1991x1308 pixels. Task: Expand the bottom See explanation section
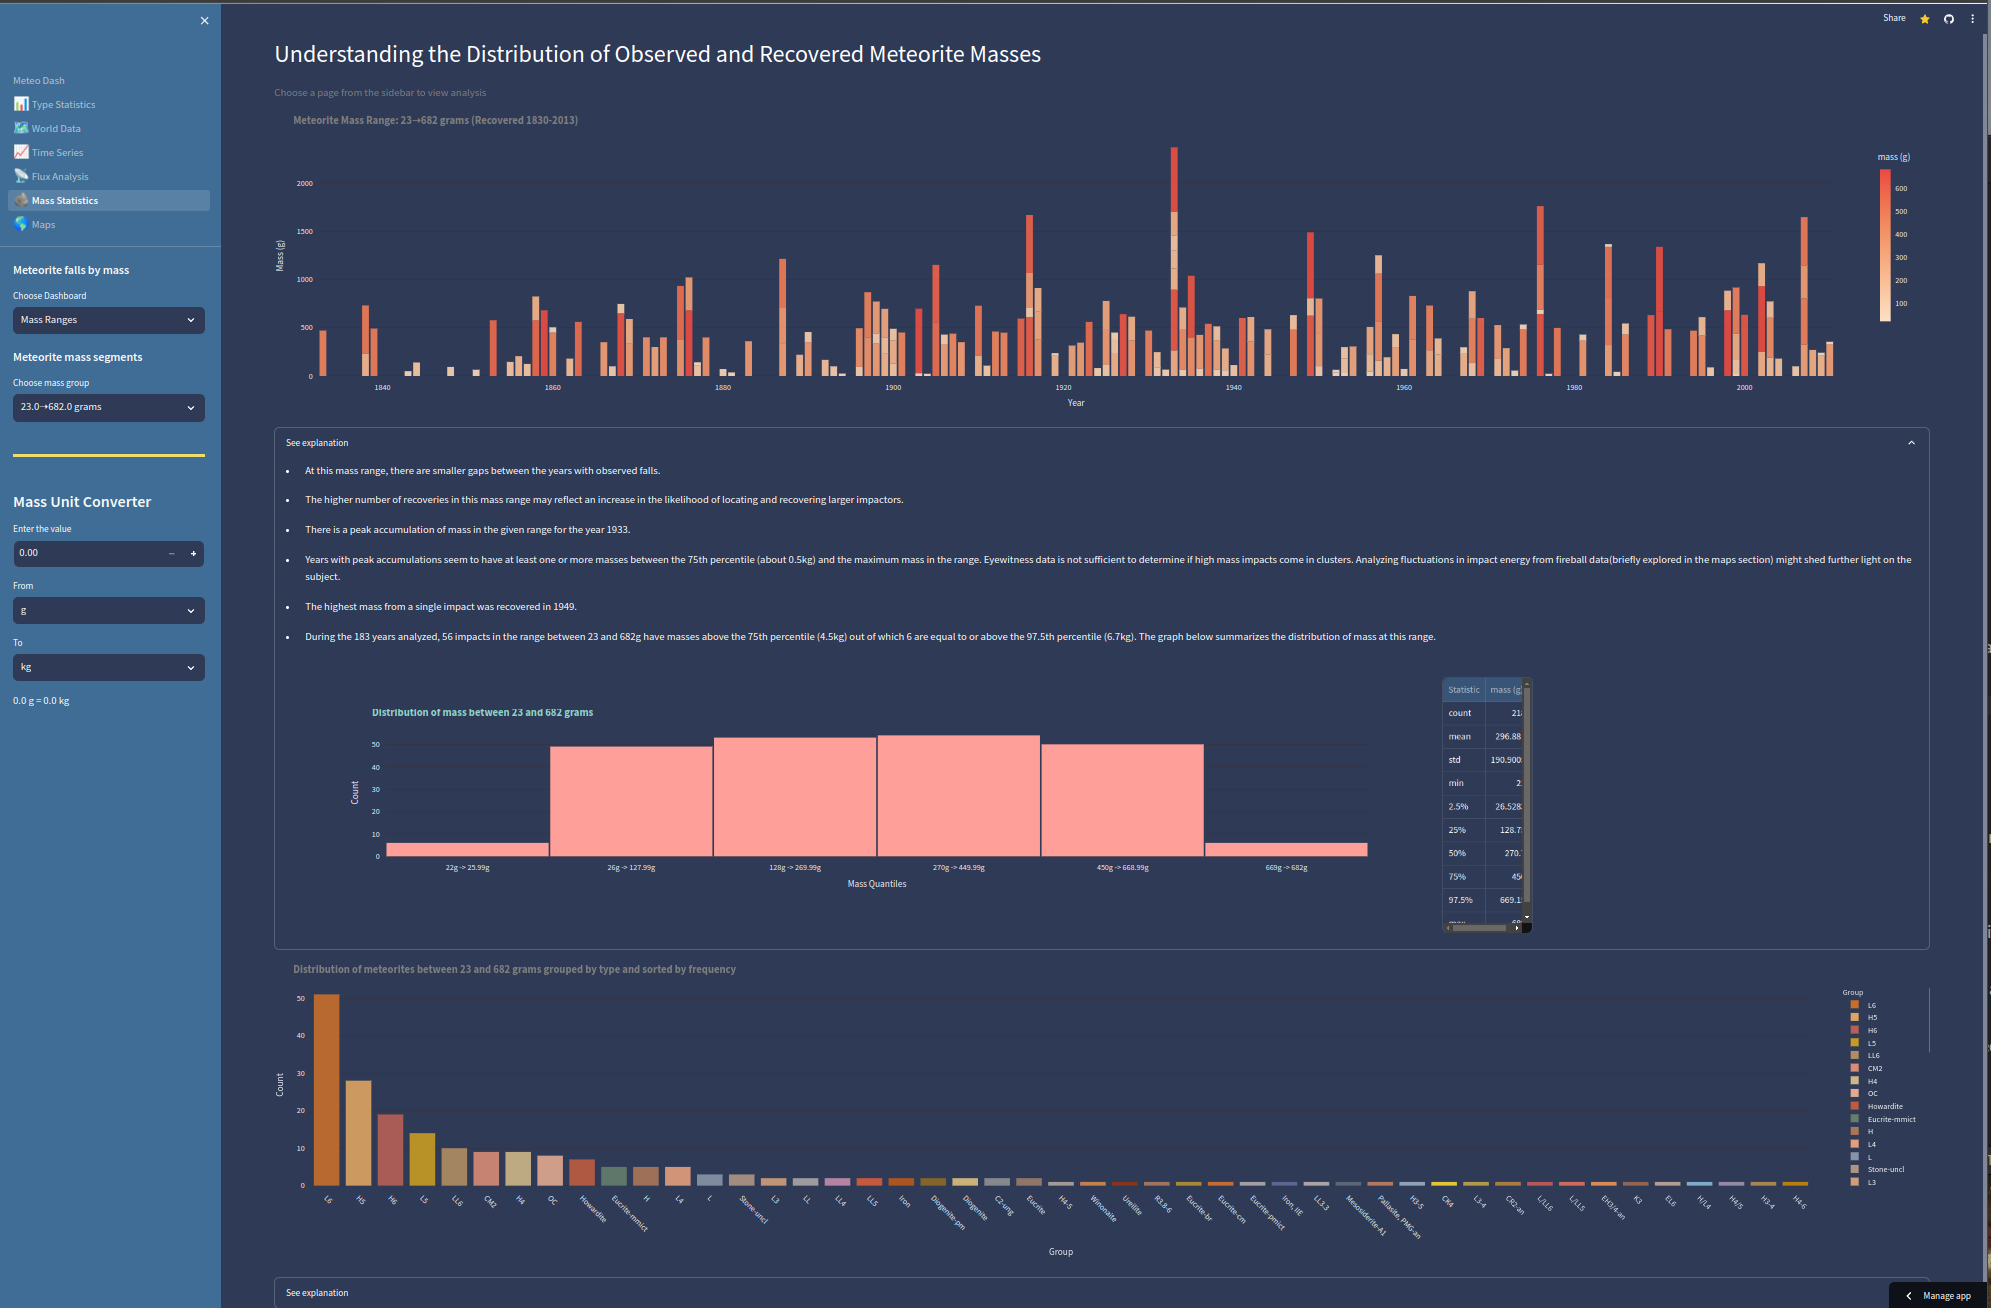[x=1101, y=1293]
